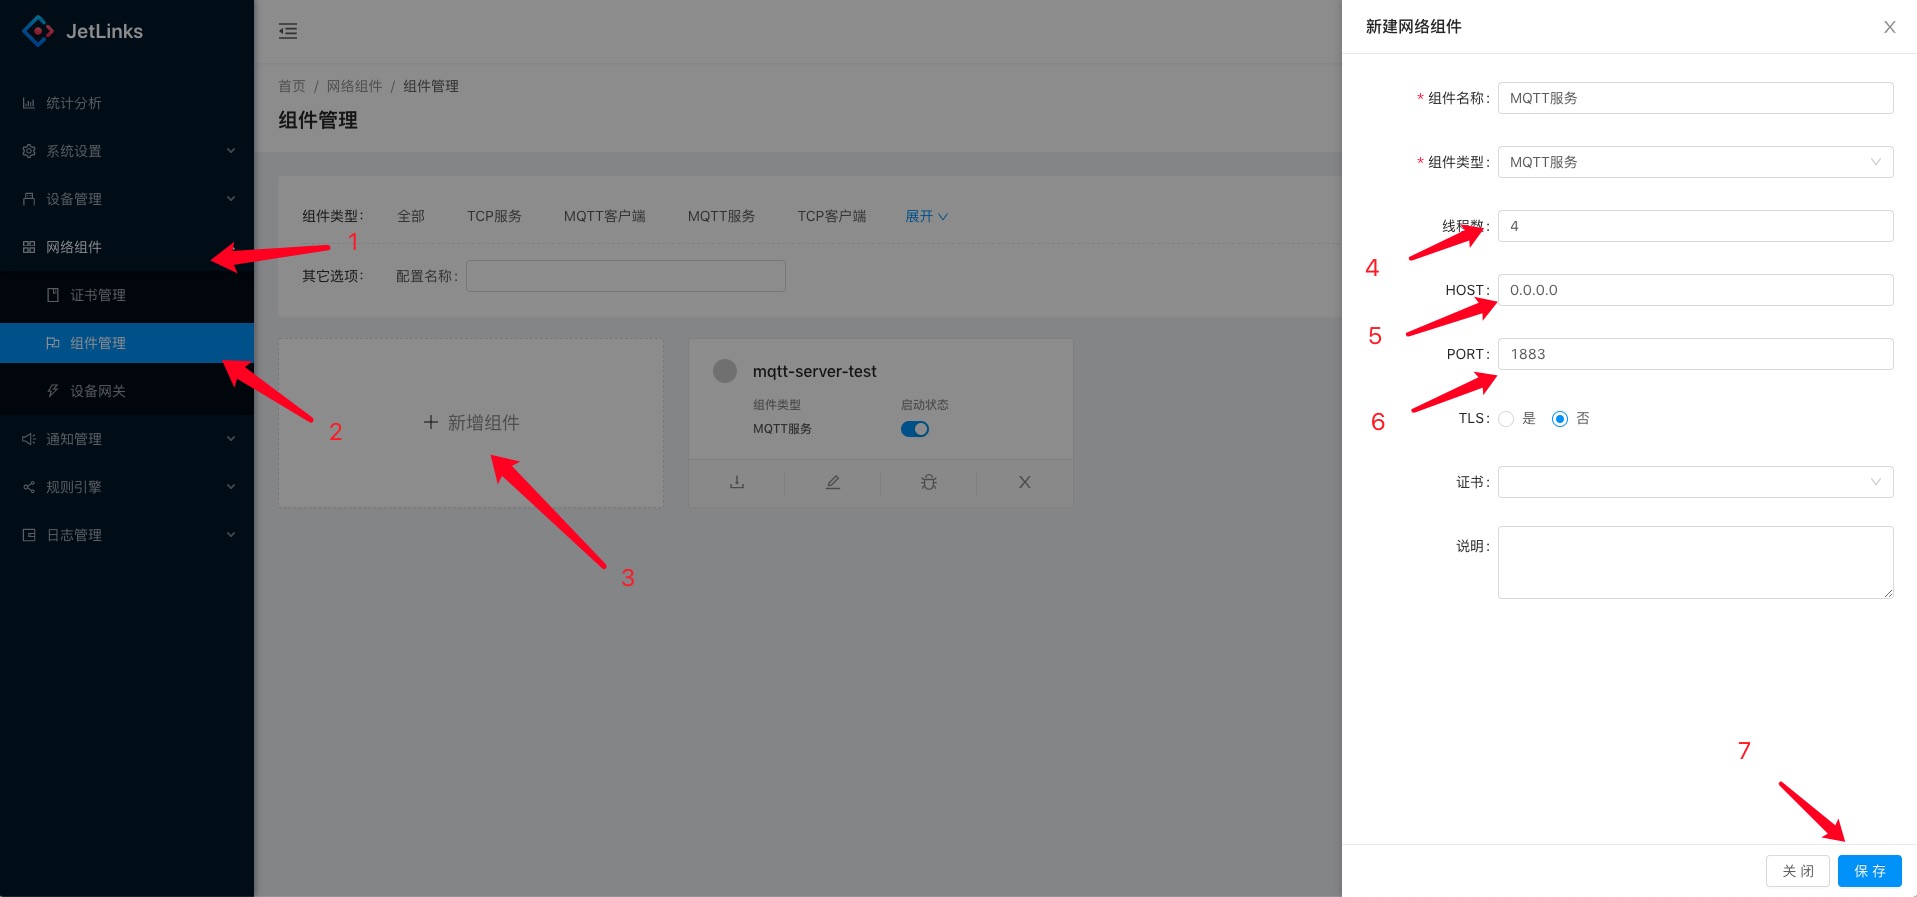The height and width of the screenshot is (897, 1917).
Task: Click the JetLinks logo icon
Action: [38, 31]
